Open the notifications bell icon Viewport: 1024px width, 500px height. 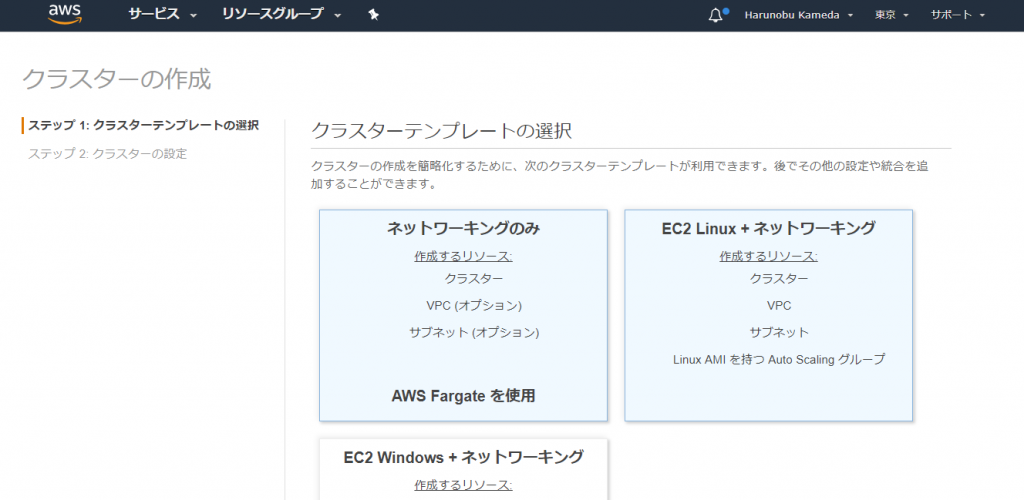coord(716,15)
